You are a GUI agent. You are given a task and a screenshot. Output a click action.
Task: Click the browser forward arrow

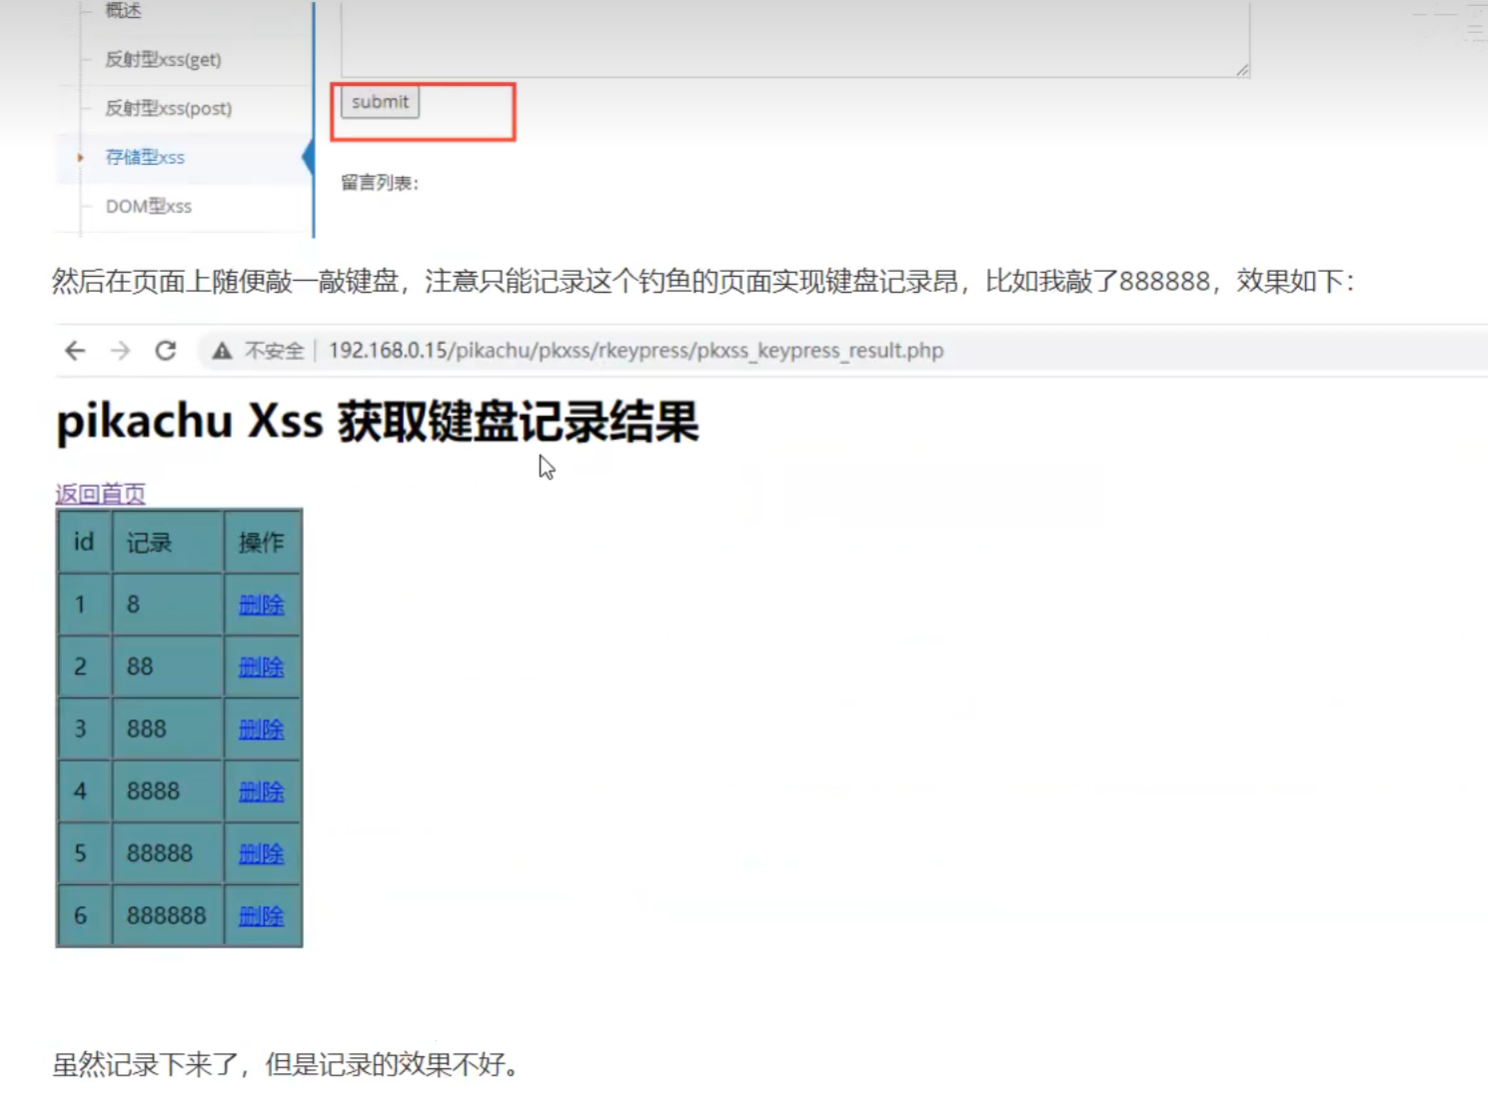pos(120,351)
